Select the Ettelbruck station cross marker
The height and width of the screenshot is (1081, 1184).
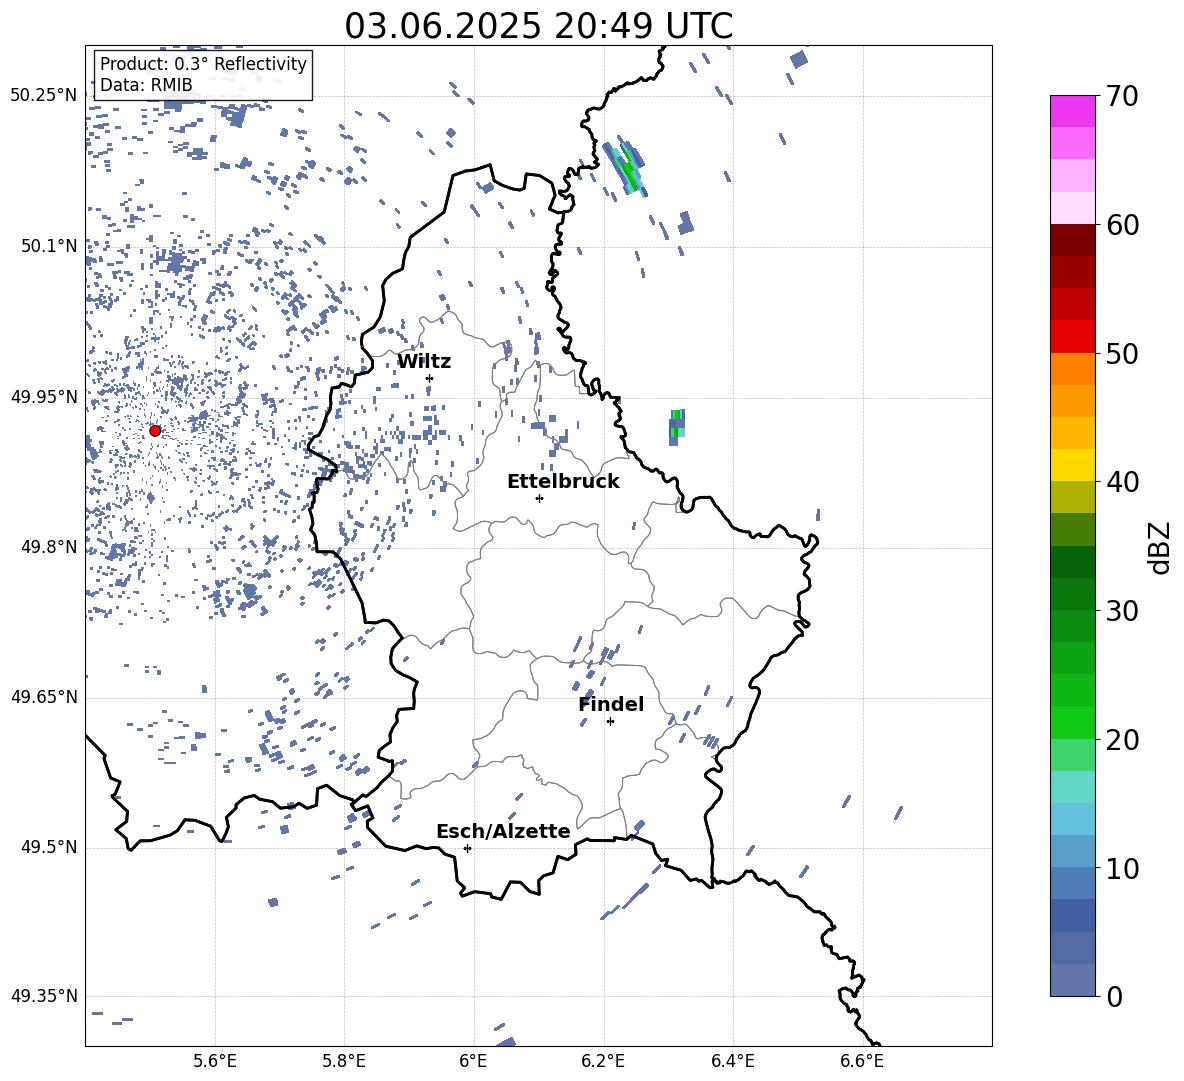539,498
